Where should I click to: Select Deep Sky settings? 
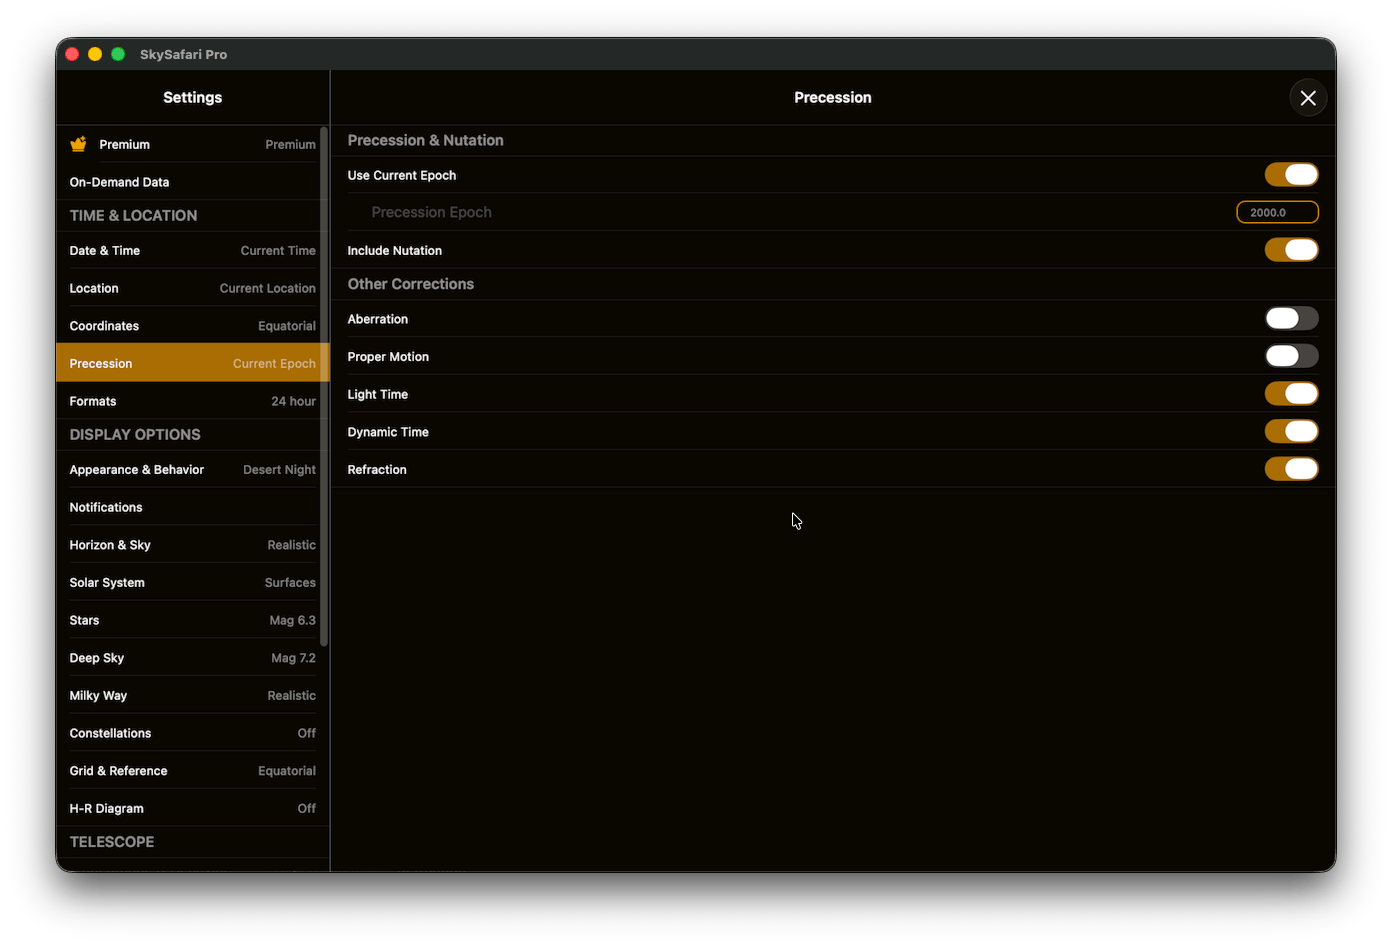coord(192,658)
